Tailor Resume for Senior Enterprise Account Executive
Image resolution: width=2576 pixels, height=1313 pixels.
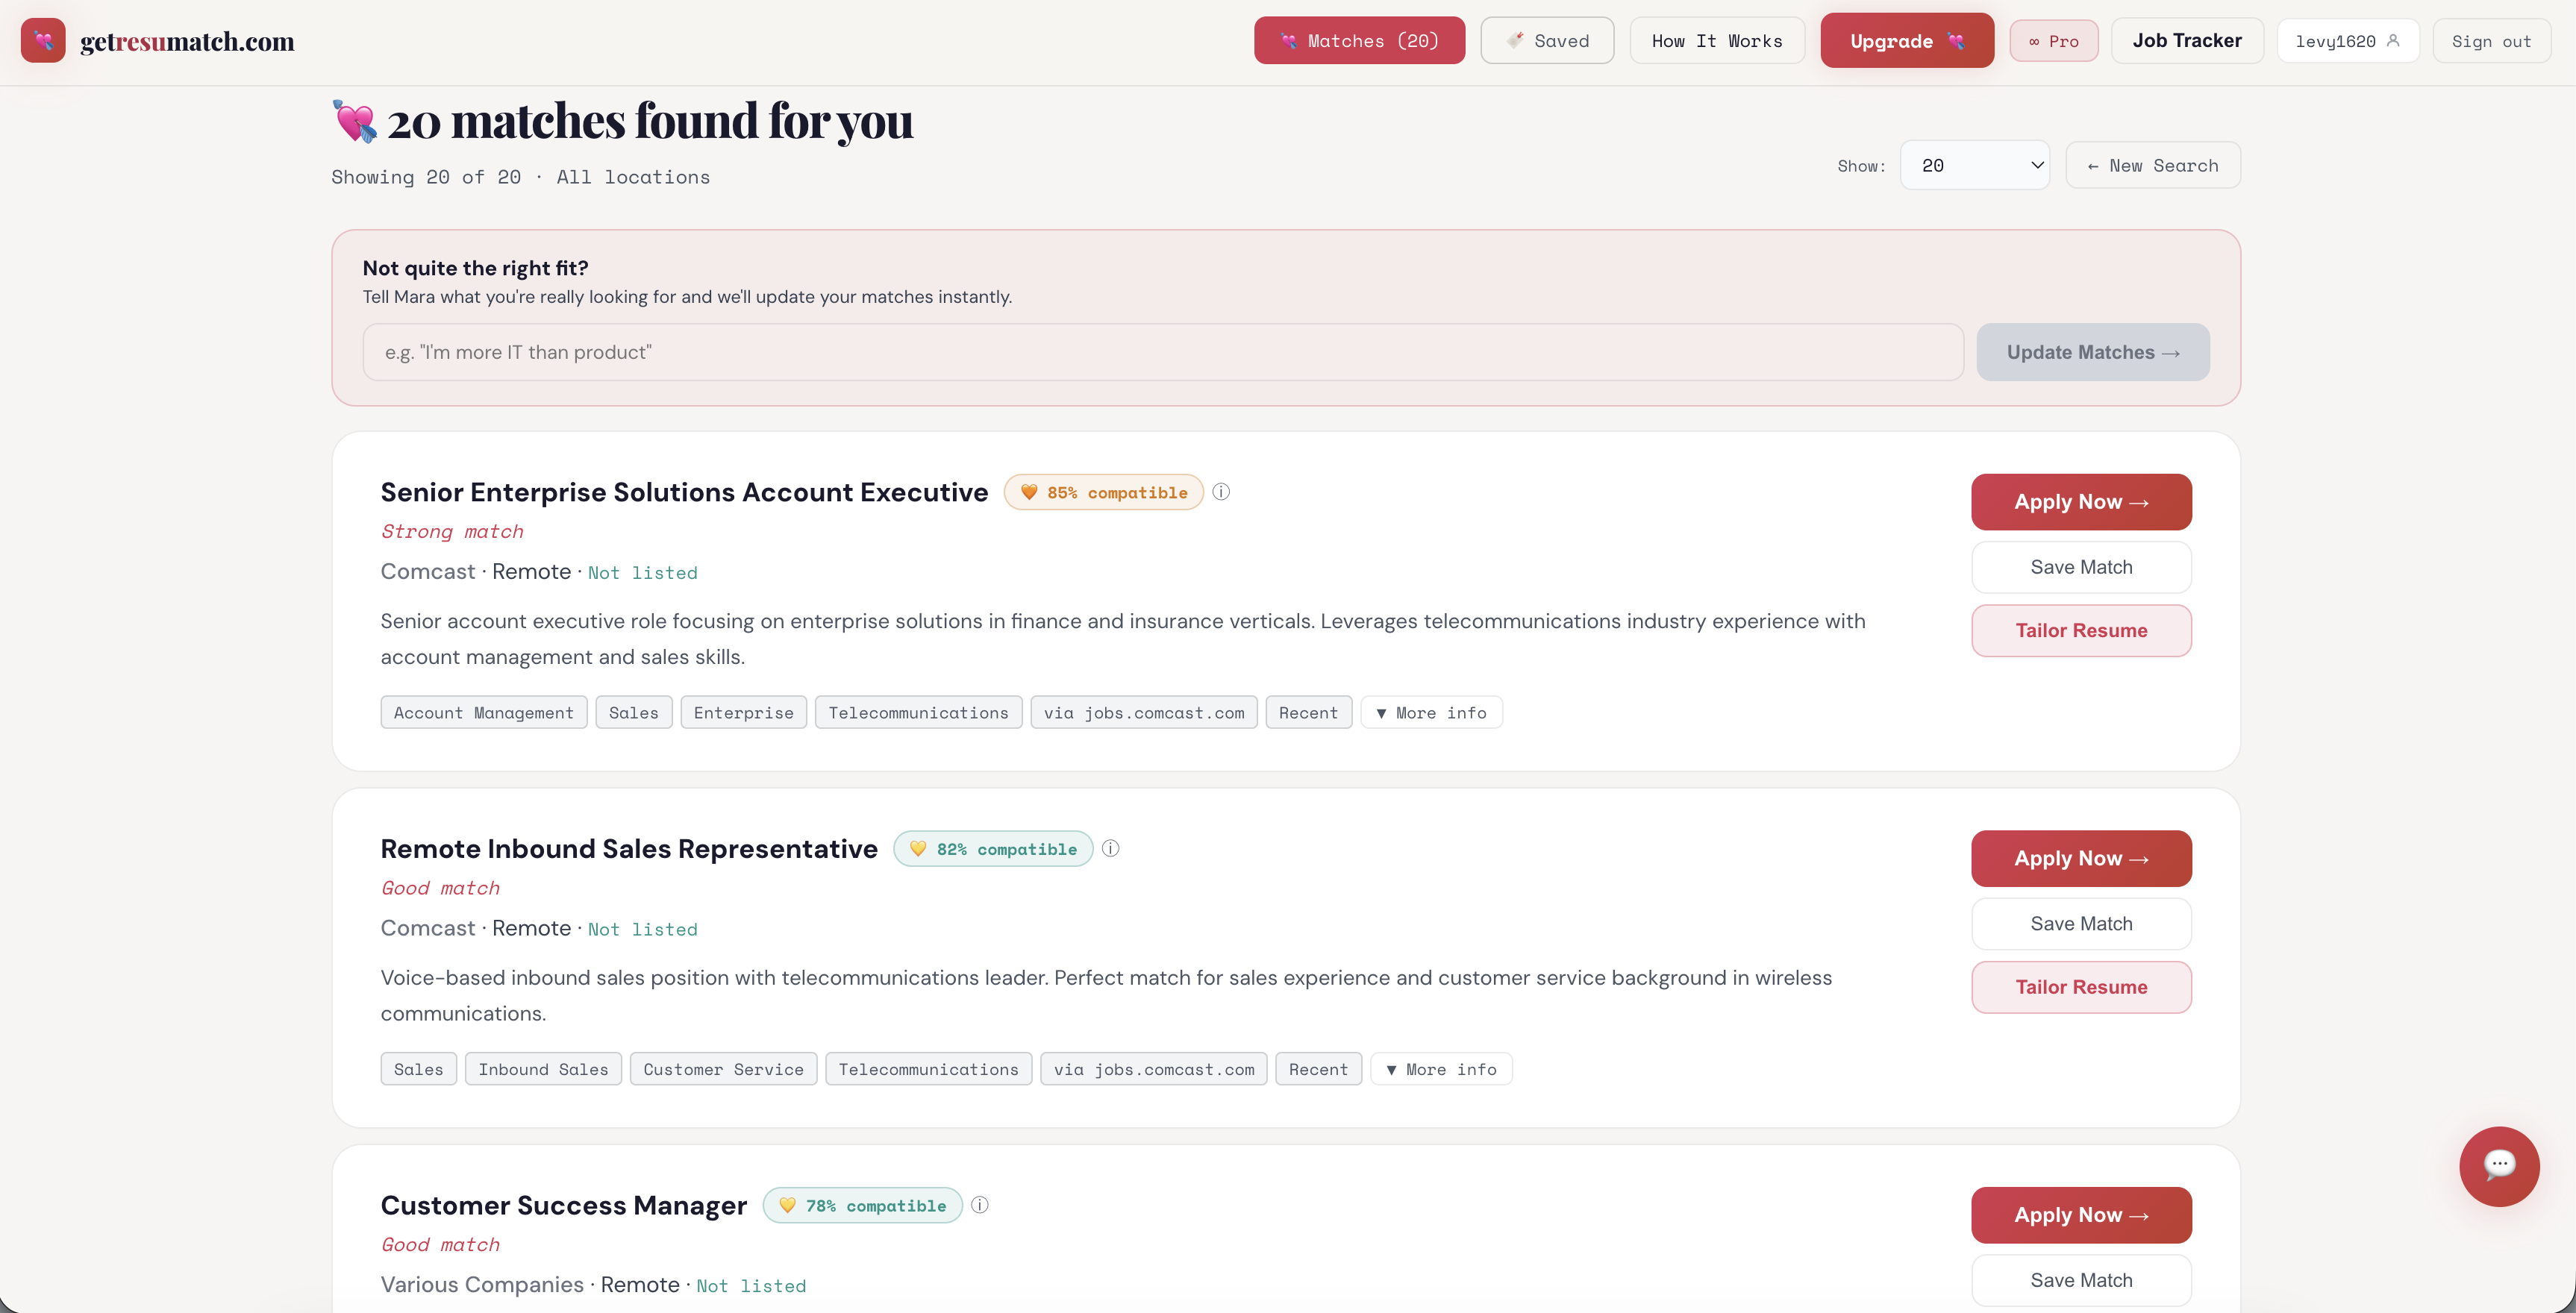(2080, 631)
